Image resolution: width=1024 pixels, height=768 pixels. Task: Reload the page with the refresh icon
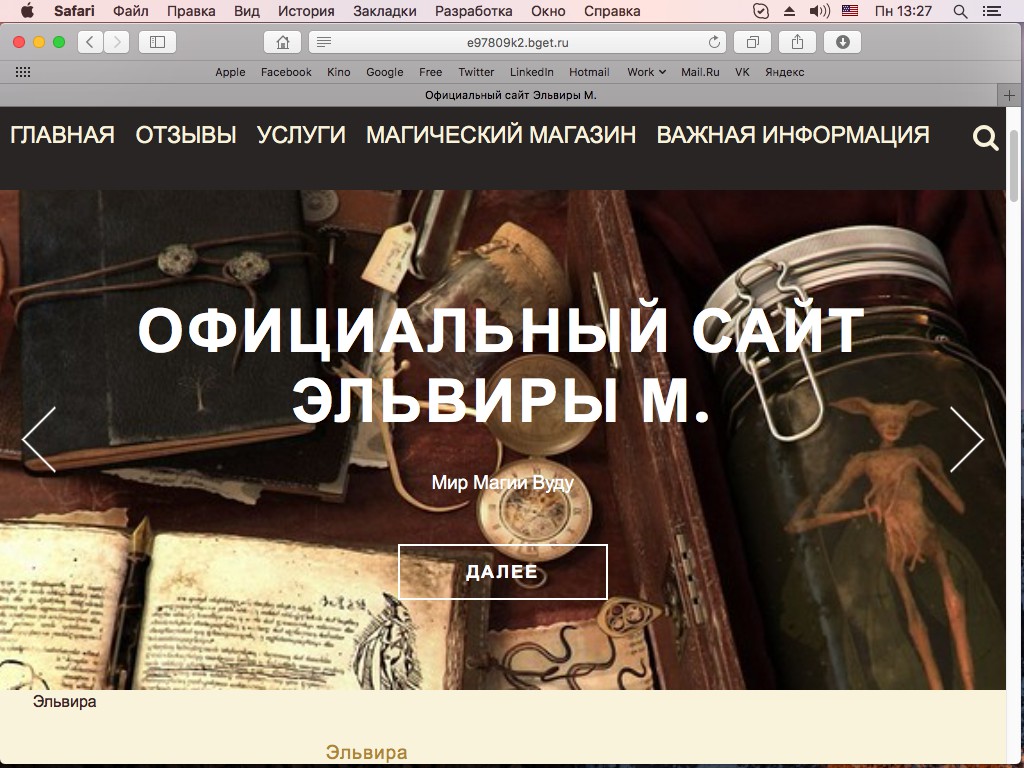pyautogui.click(x=714, y=42)
